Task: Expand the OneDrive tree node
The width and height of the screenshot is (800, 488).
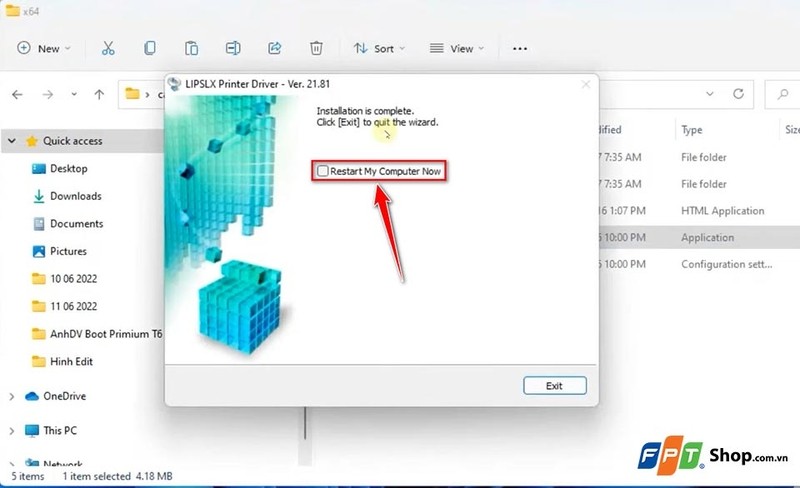Action: point(12,397)
